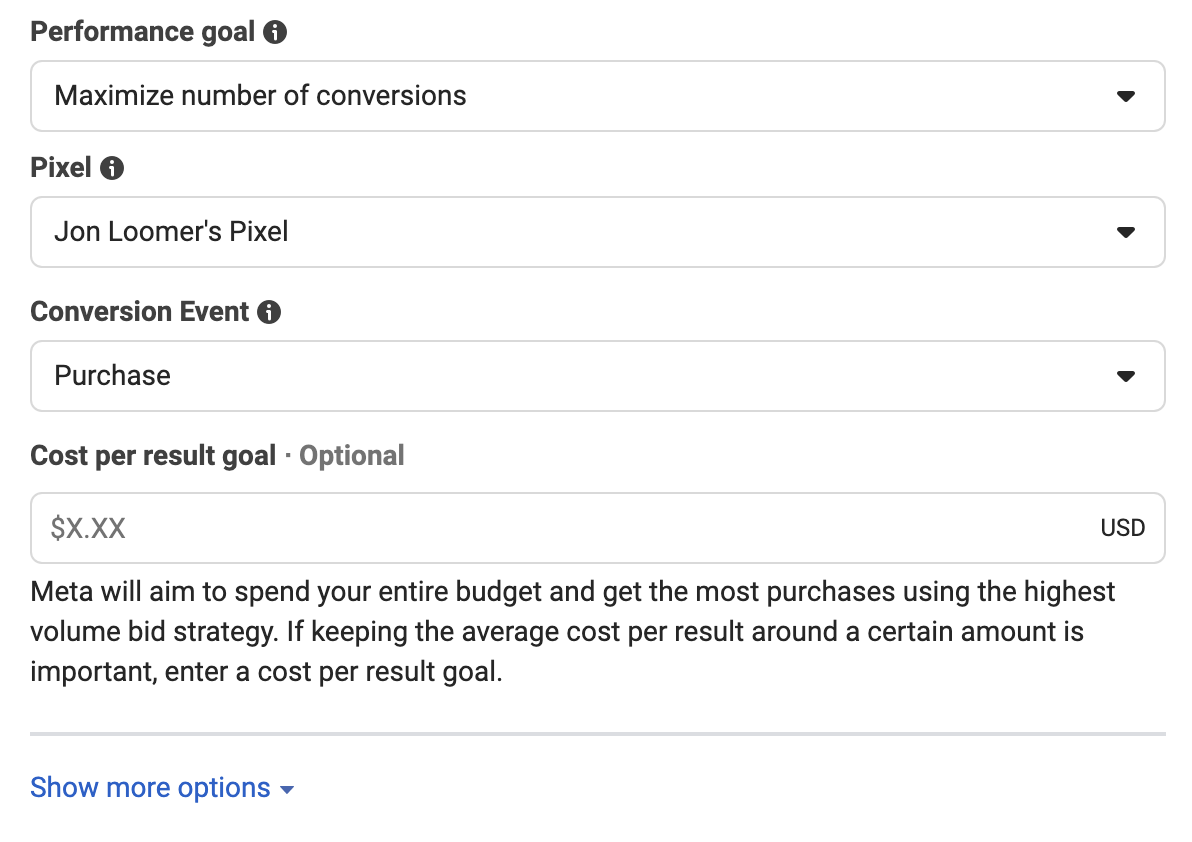Click the USD currency label
This screenshot has height=842, width=1192.
[x=1122, y=528]
